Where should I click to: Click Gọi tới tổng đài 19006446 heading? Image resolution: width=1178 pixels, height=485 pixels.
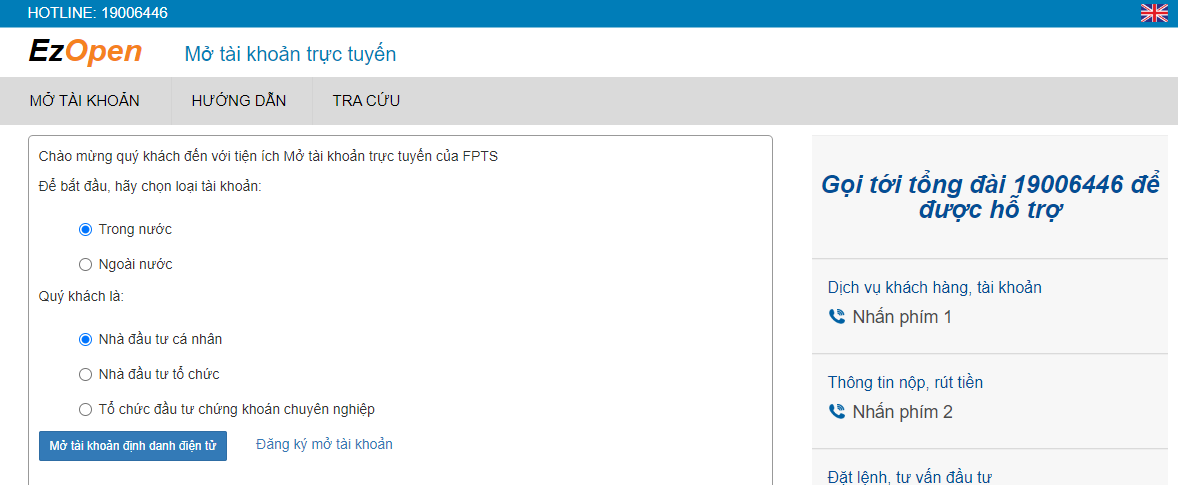[990, 197]
